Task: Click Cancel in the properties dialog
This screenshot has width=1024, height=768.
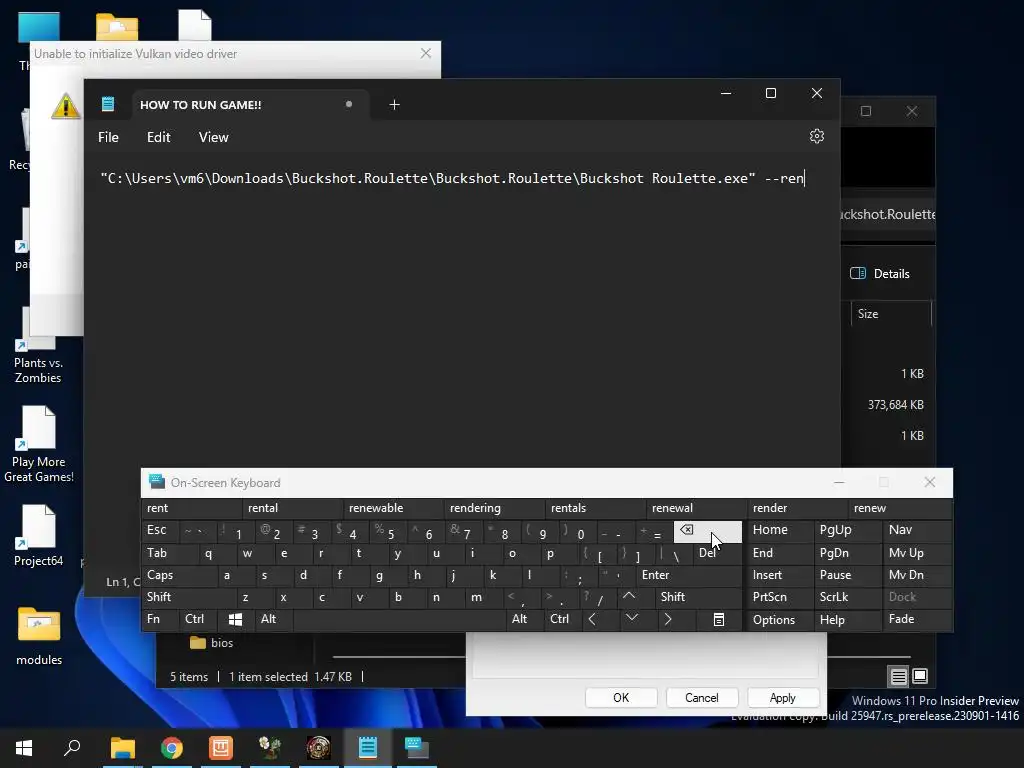Action: pyautogui.click(x=702, y=697)
